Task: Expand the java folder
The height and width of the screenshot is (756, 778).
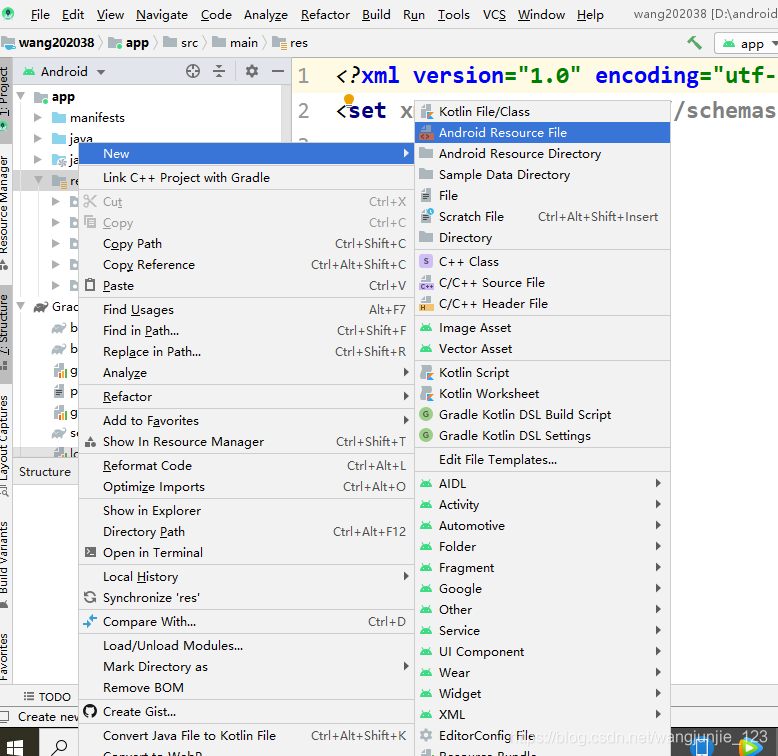Action: [x=38, y=138]
